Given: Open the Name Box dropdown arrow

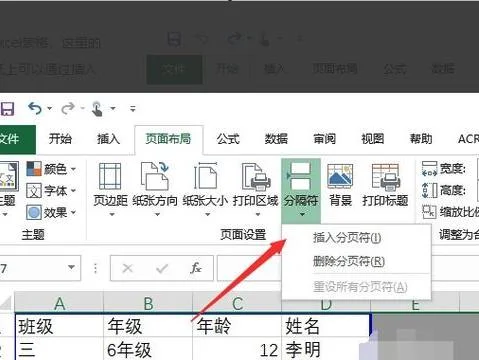Looking at the screenshot, I should pyautogui.click(x=71, y=267).
